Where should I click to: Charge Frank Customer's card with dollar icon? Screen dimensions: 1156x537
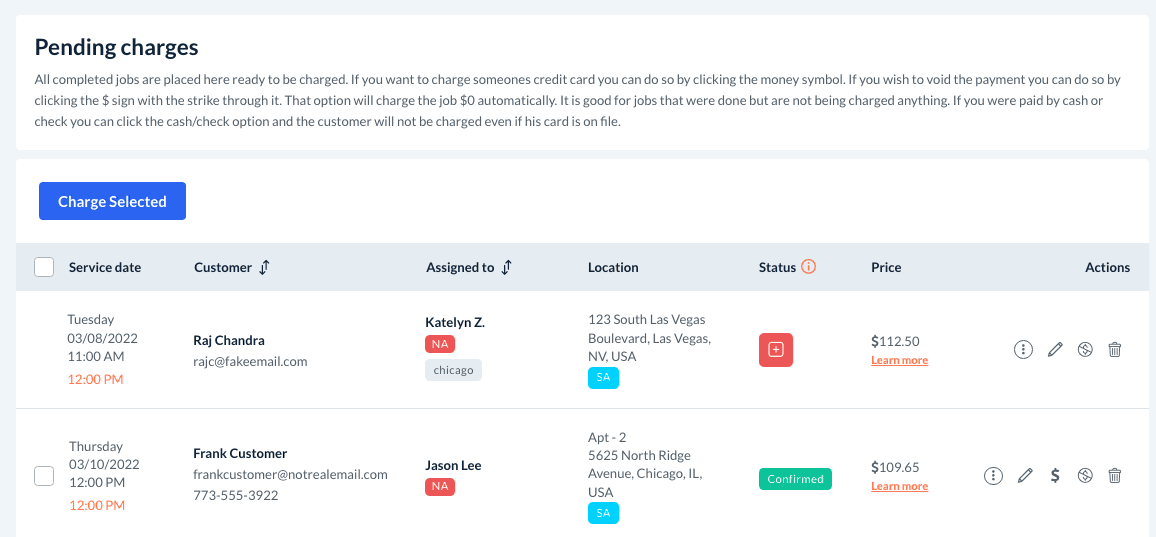click(1055, 476)
